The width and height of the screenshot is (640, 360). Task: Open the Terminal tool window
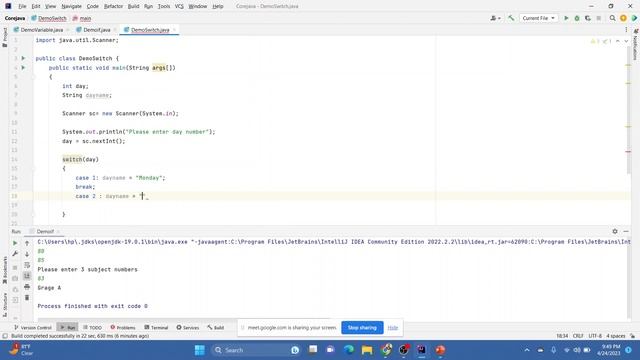pos(156,327)
